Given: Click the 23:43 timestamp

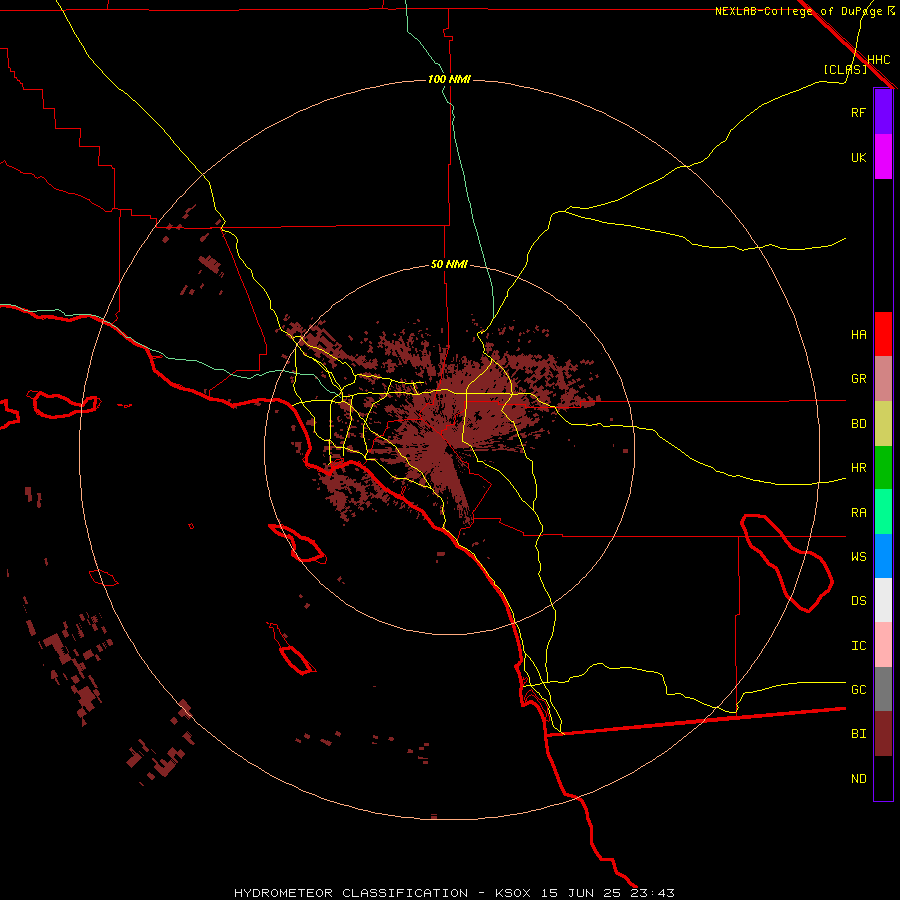Looking at the screenshot, I should coord(652,893).
